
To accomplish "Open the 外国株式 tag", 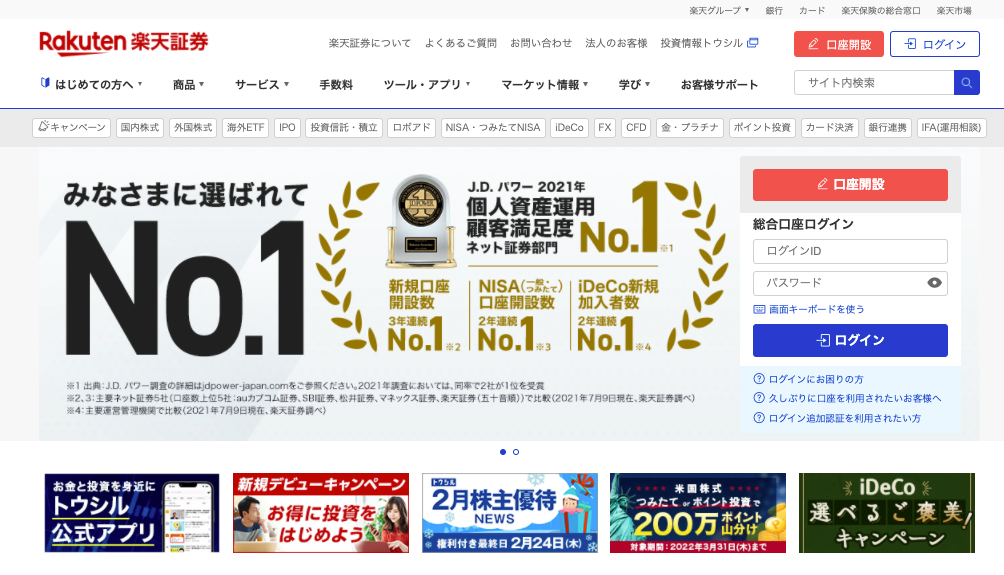I will [193, 127].
